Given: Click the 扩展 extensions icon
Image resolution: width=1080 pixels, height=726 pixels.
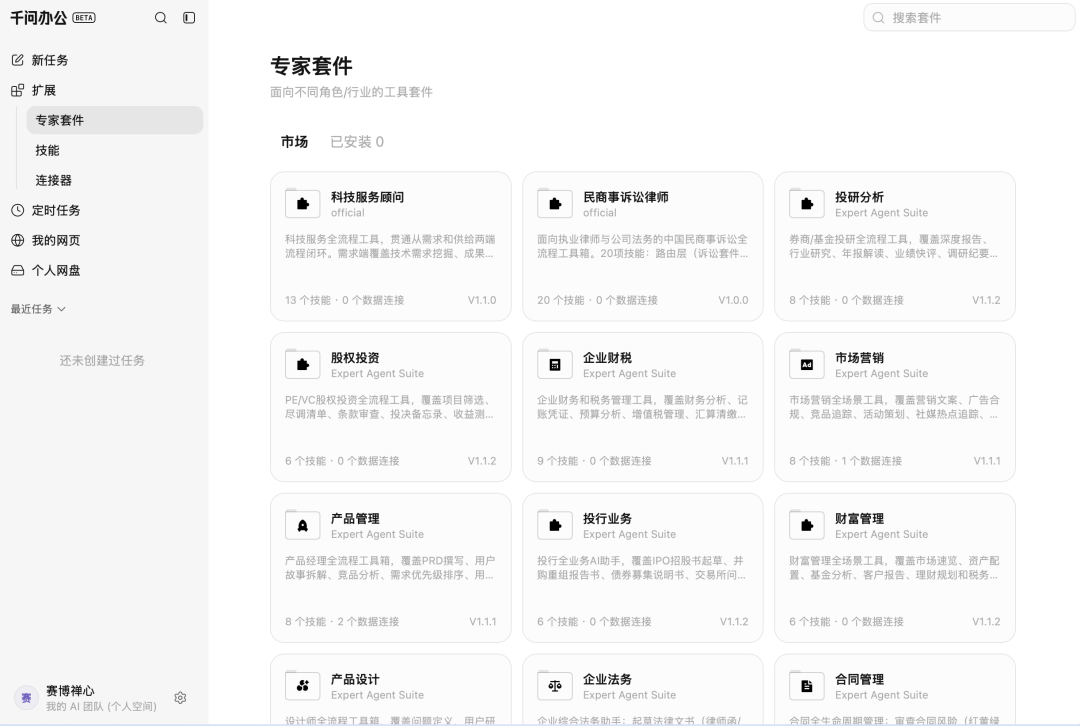Looking at the screenshot, I should (x=18, y=90).
